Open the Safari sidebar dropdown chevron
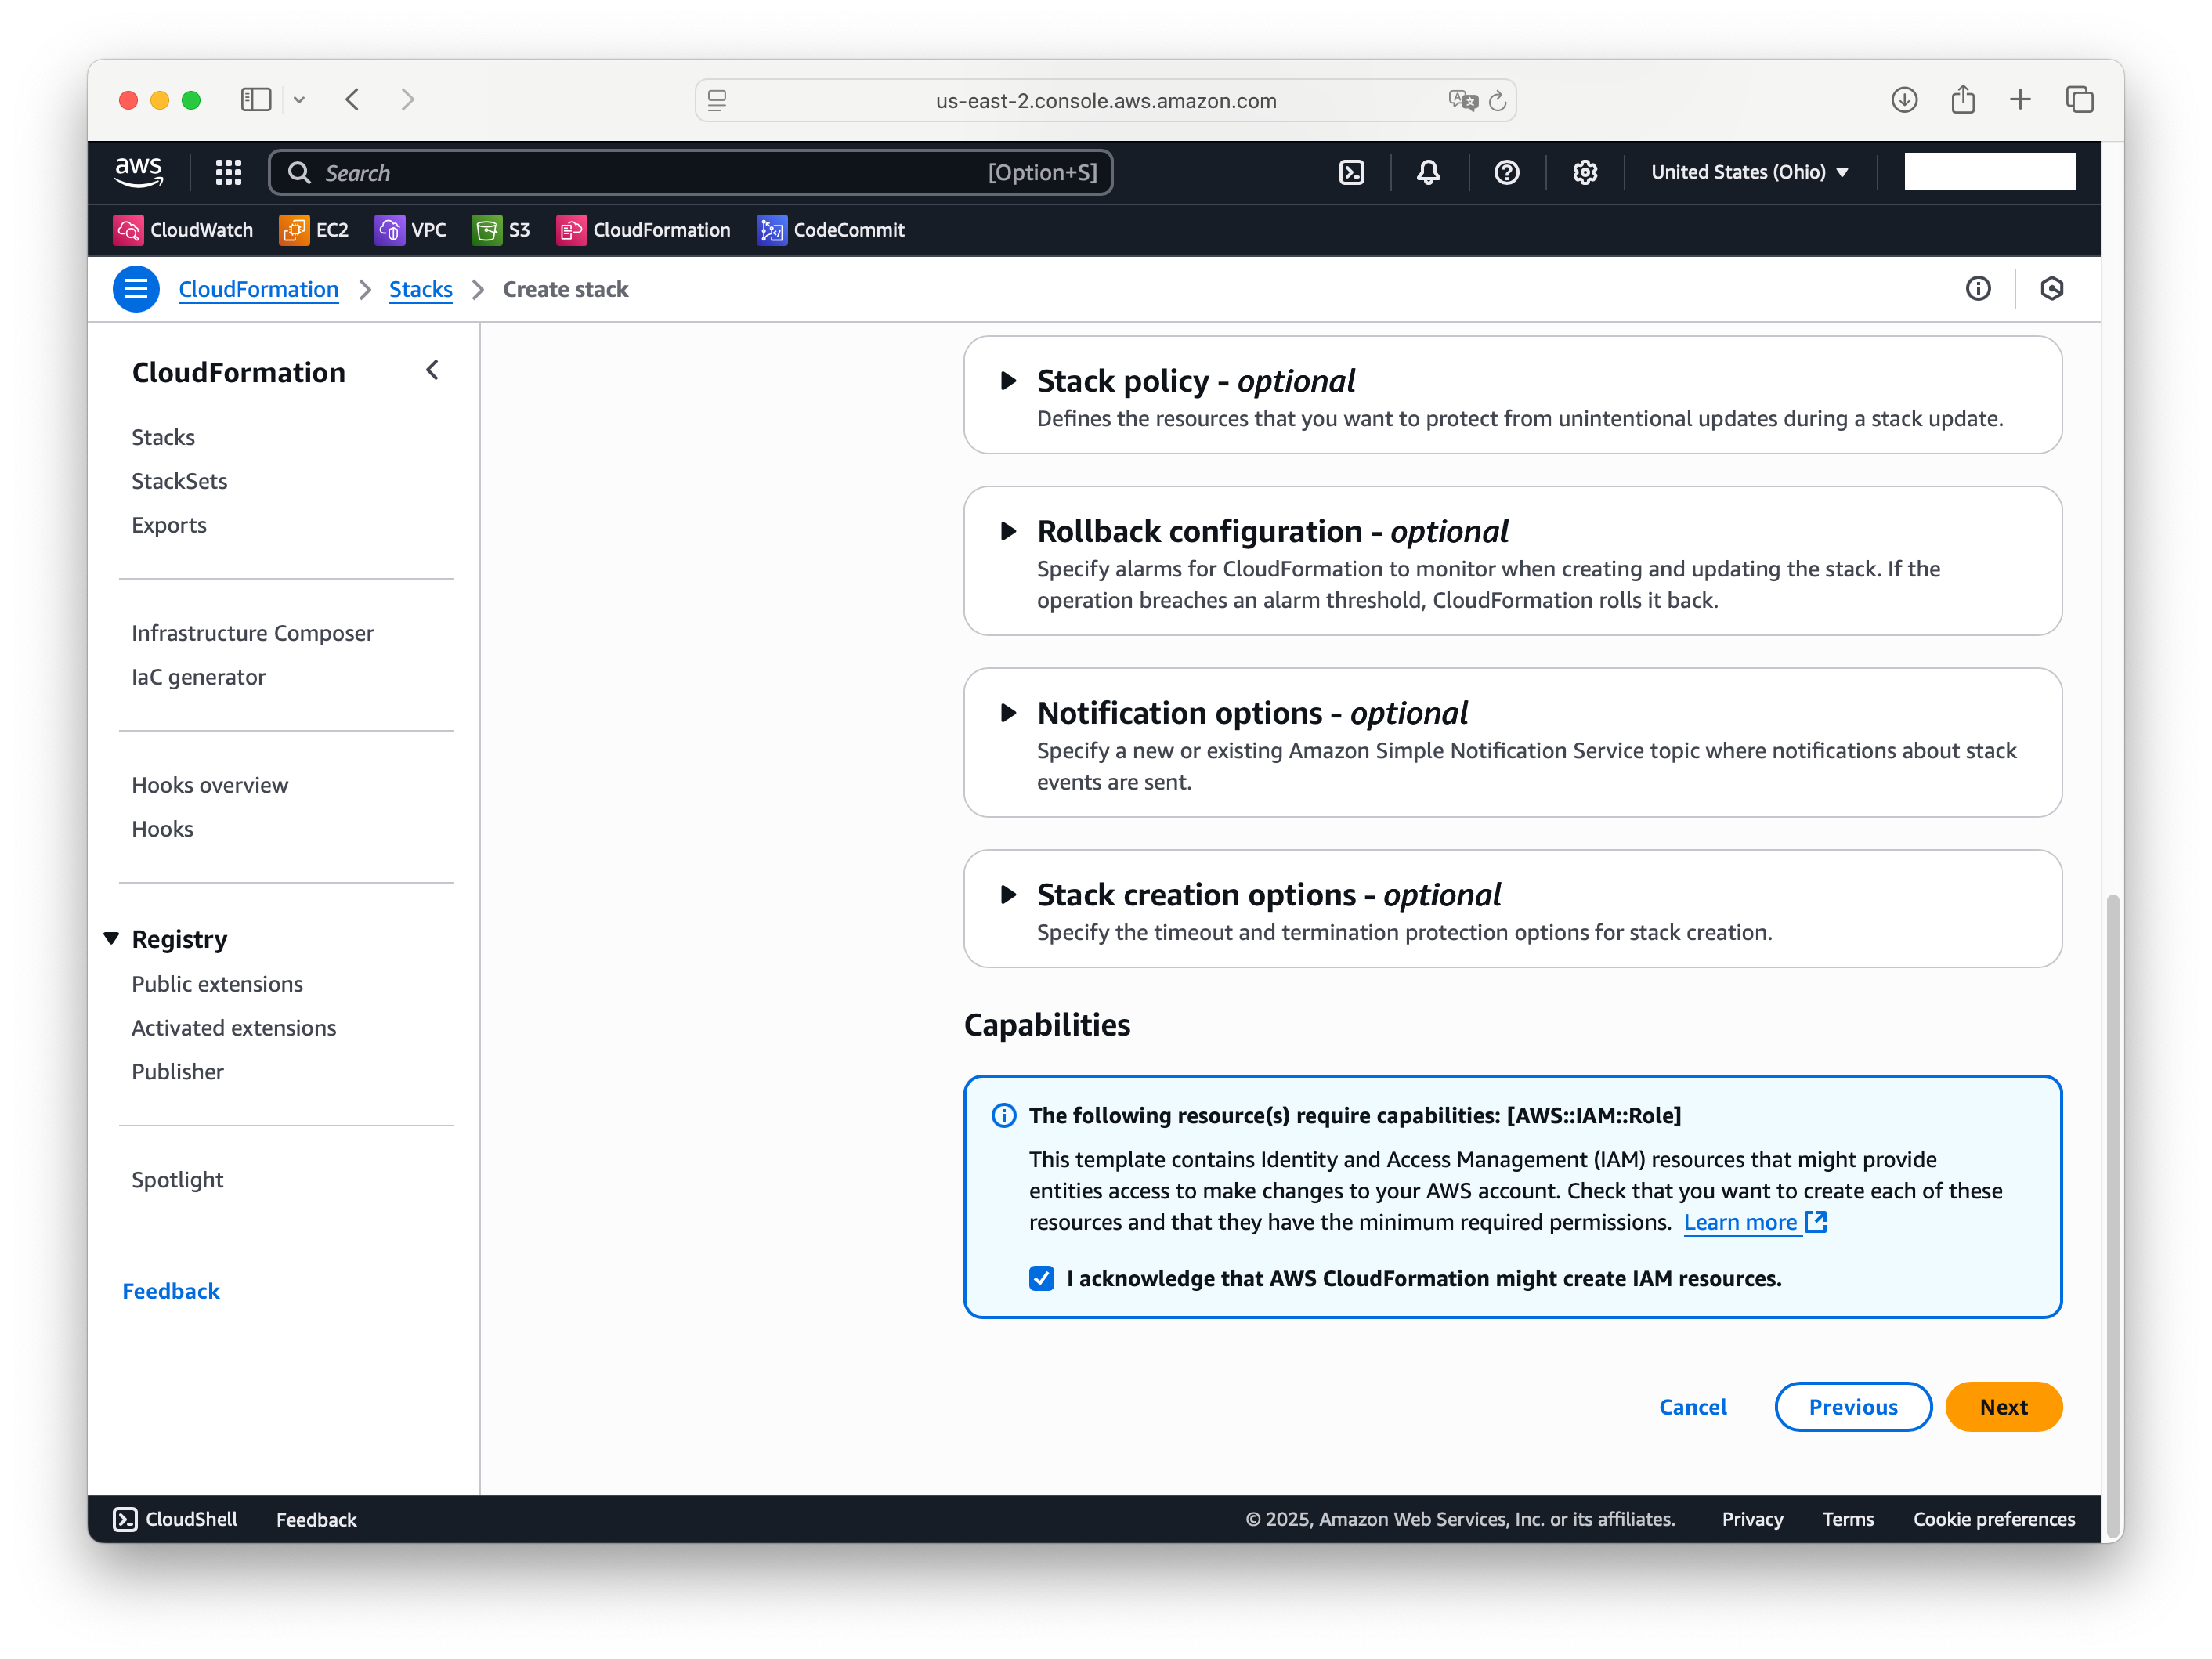2212x1659 pixels. [299, 100]
